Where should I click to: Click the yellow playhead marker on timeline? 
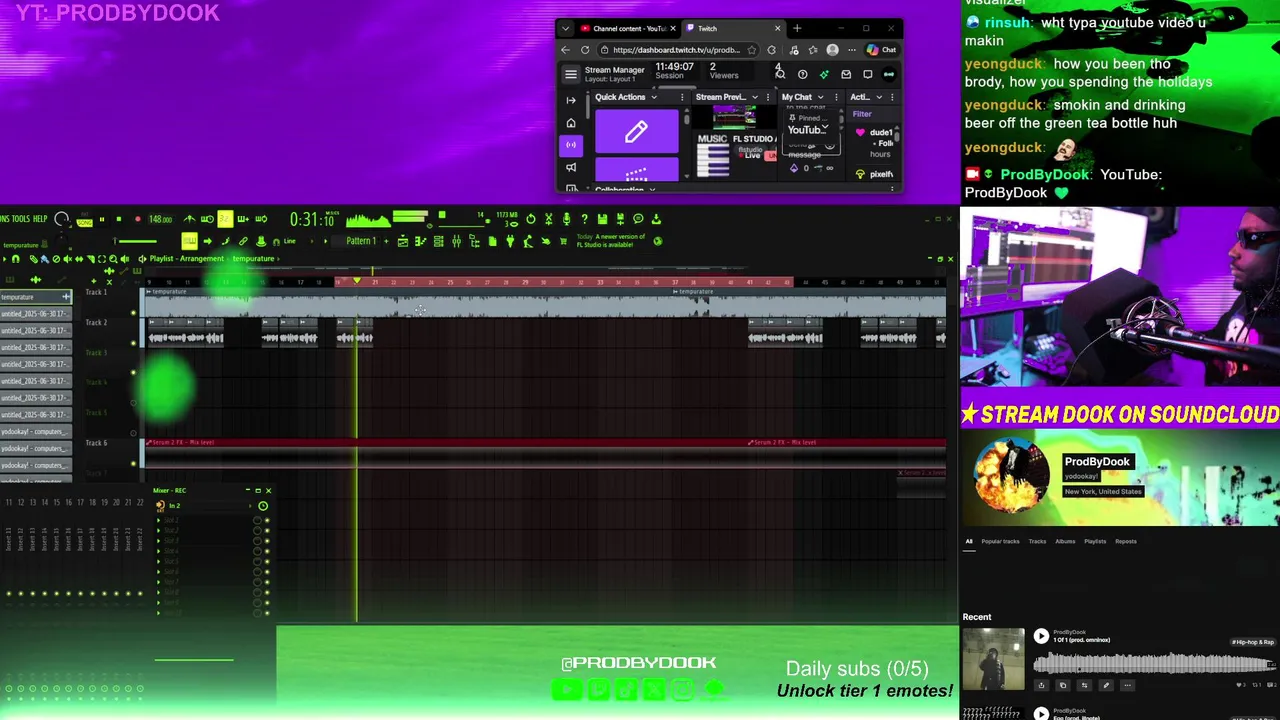(356, 281)
